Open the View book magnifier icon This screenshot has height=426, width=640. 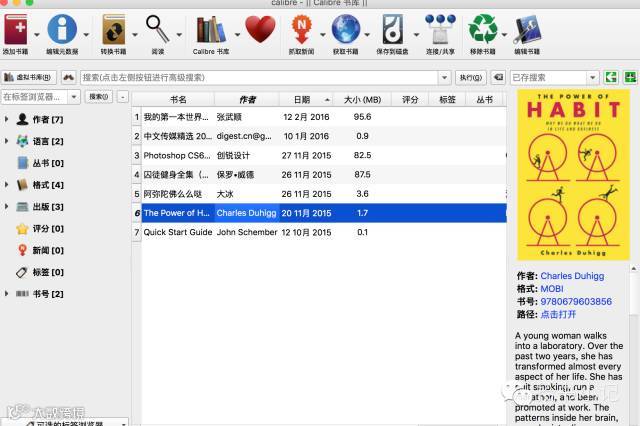click(x=158, y=29)
